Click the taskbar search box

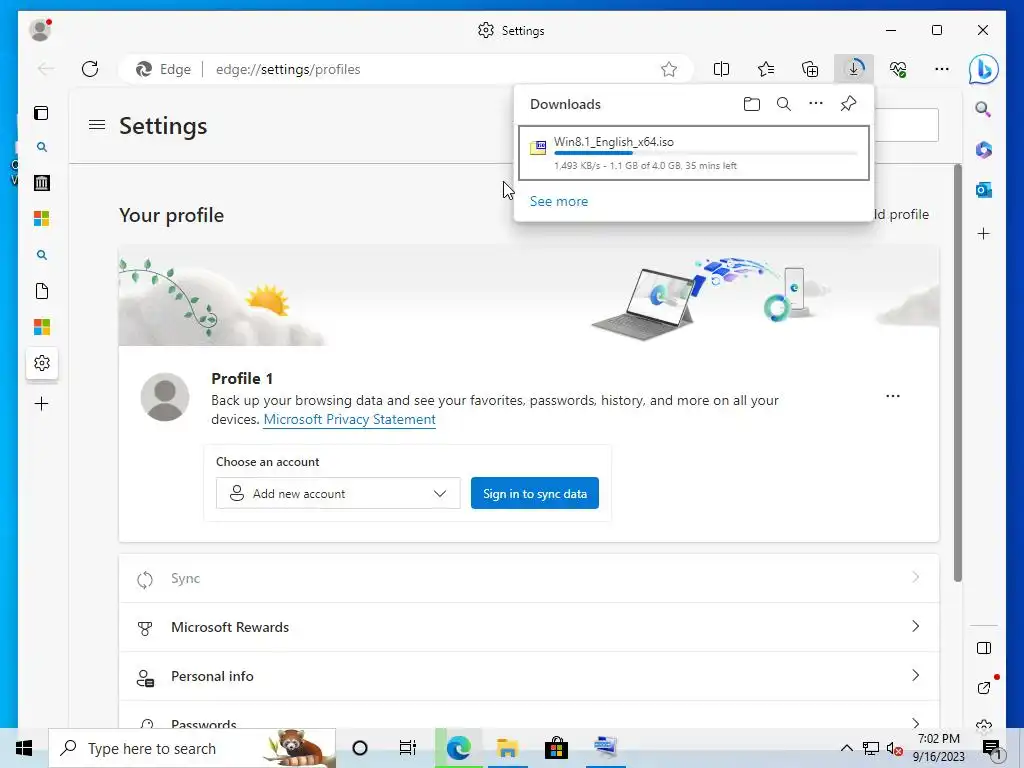click(x=192, y=748)
